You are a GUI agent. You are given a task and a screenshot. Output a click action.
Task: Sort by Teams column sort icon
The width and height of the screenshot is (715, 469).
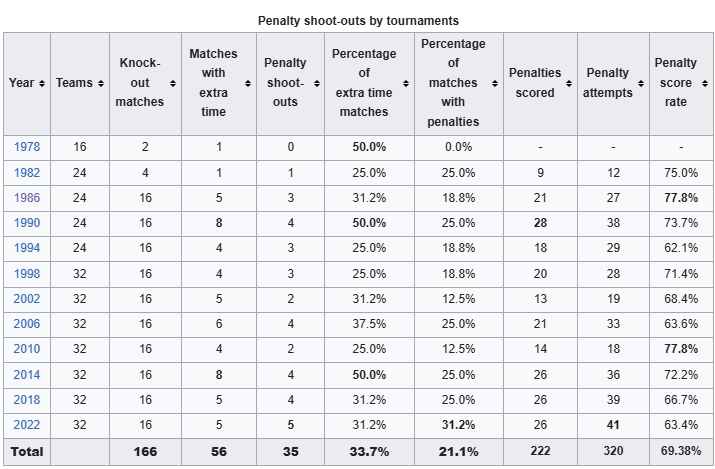coord(101,83)
